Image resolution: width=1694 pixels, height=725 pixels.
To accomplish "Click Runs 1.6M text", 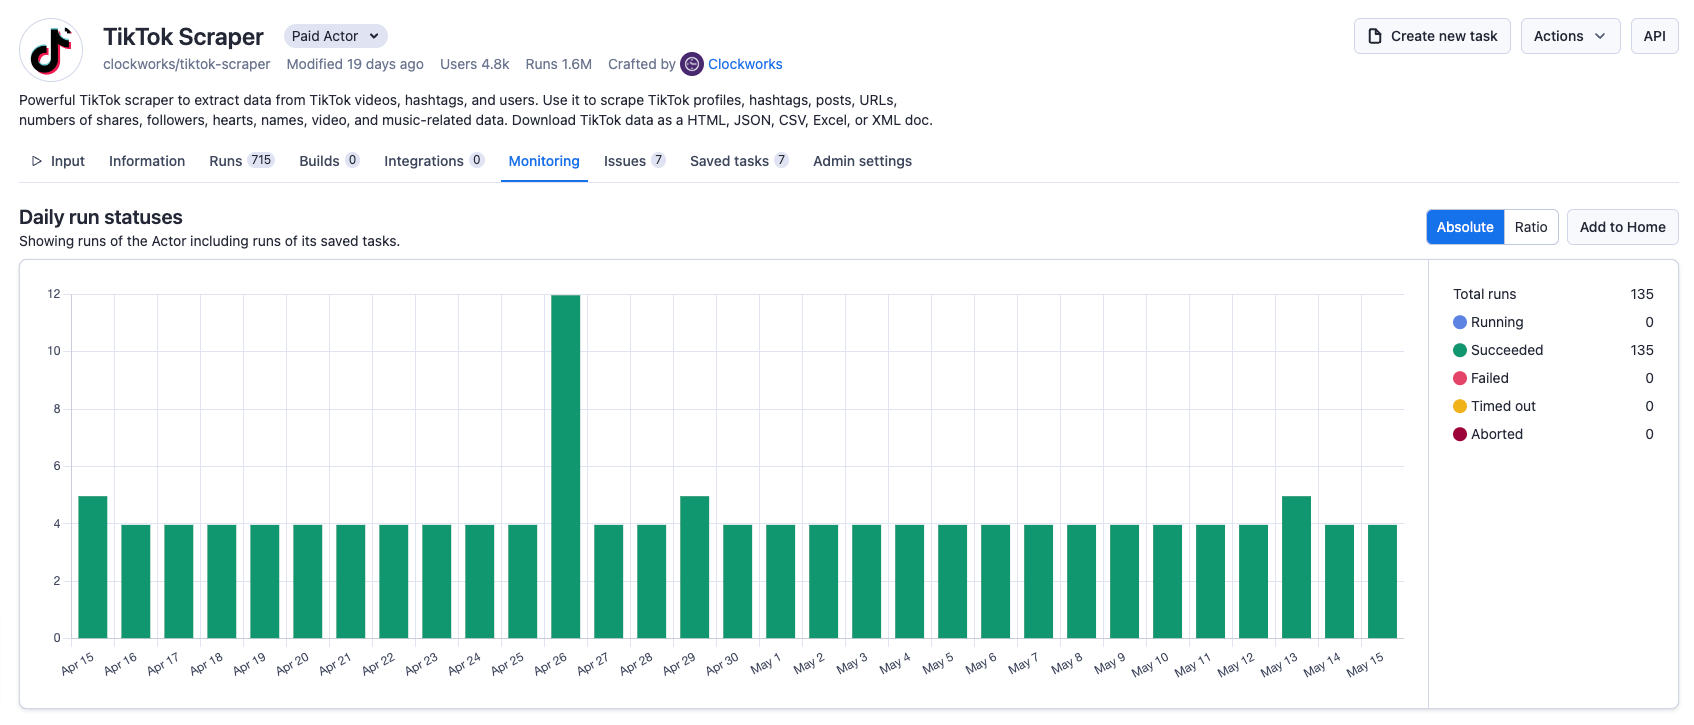I will pyautogui.click(x=559, y=64).
